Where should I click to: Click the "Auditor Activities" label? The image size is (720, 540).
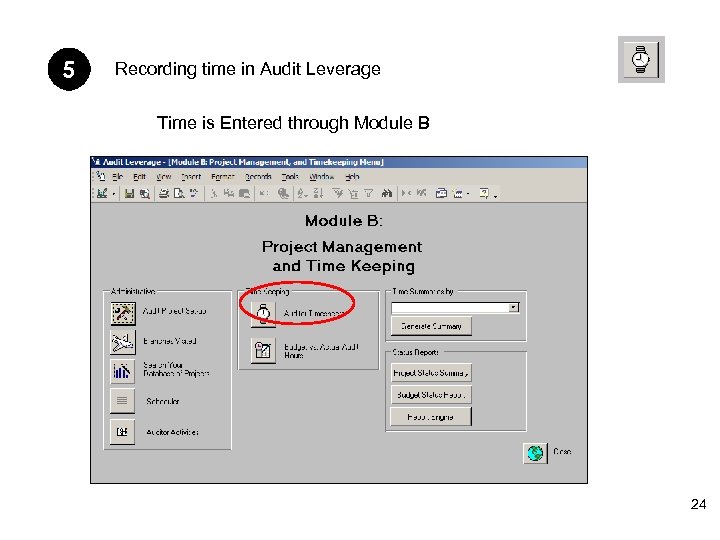pyautogui.click(x=172, y=432)
